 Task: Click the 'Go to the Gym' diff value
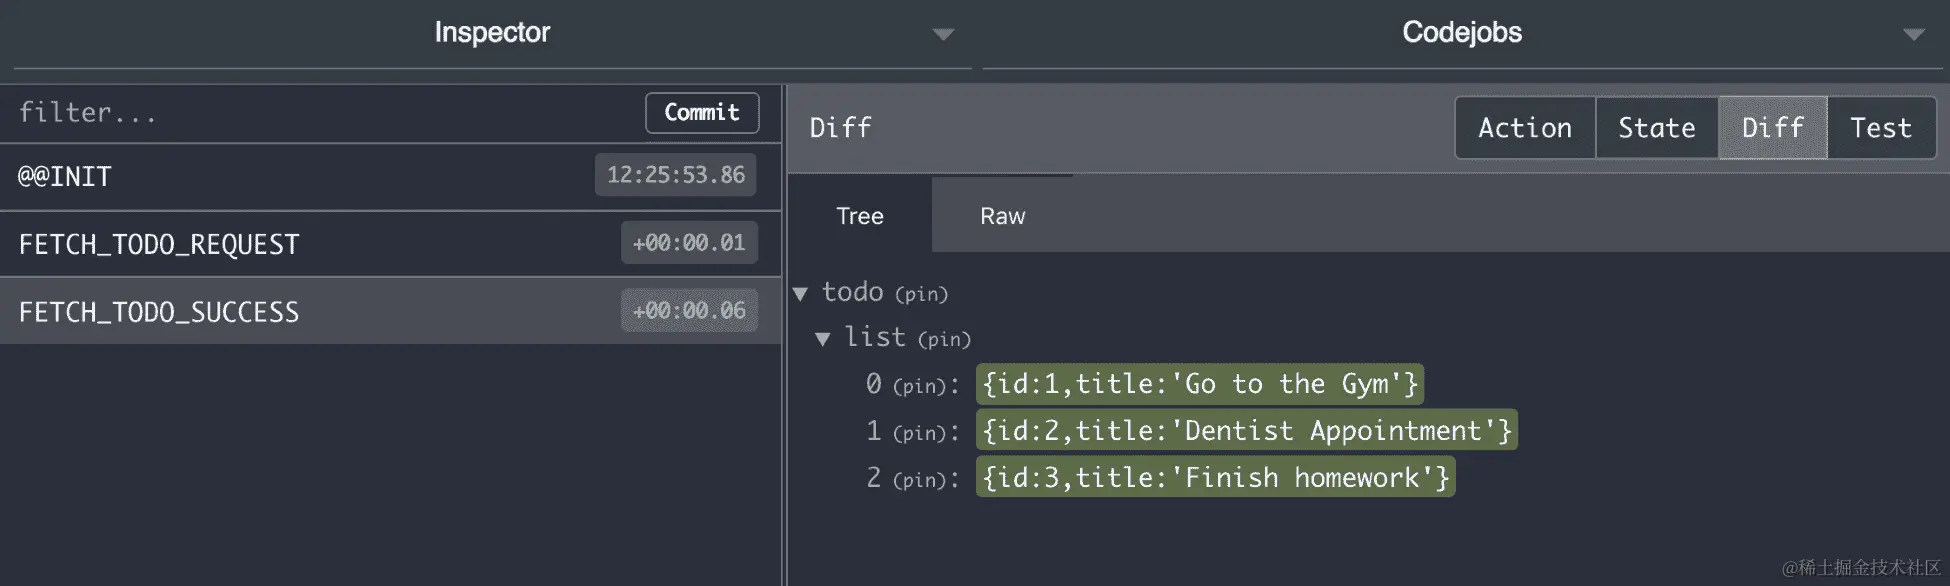pyautogui.click(x=1200, y=384)
